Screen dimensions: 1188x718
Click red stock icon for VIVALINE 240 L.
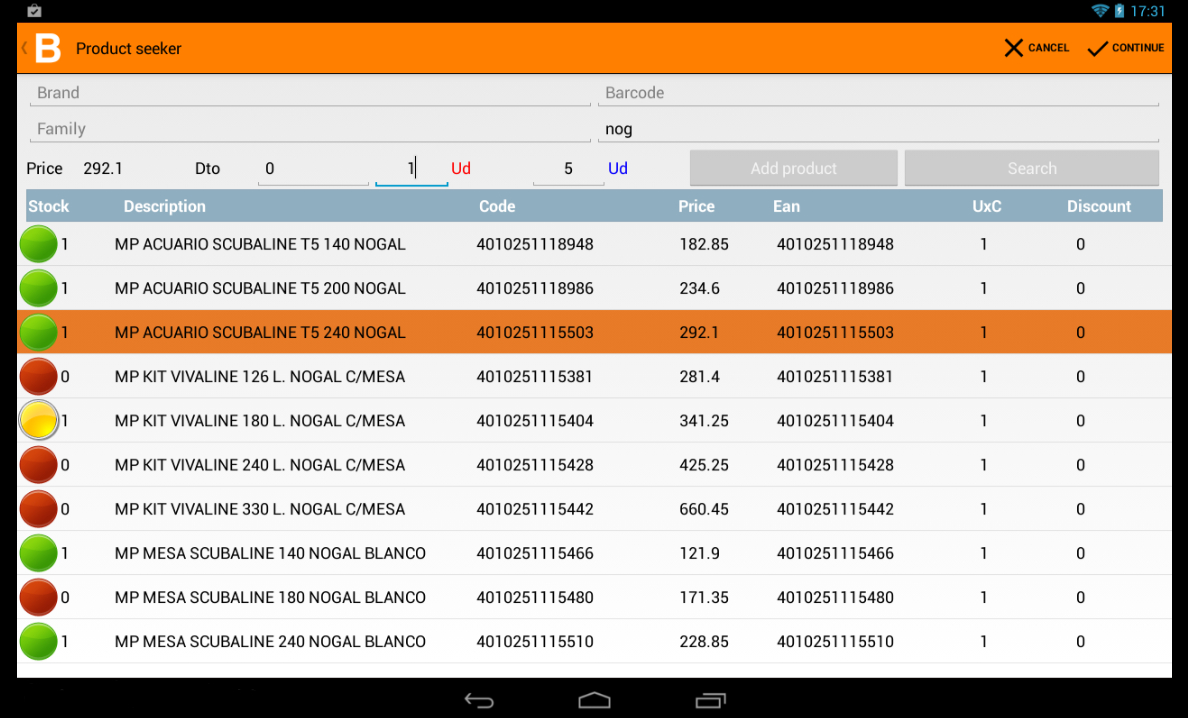[38, 464]
